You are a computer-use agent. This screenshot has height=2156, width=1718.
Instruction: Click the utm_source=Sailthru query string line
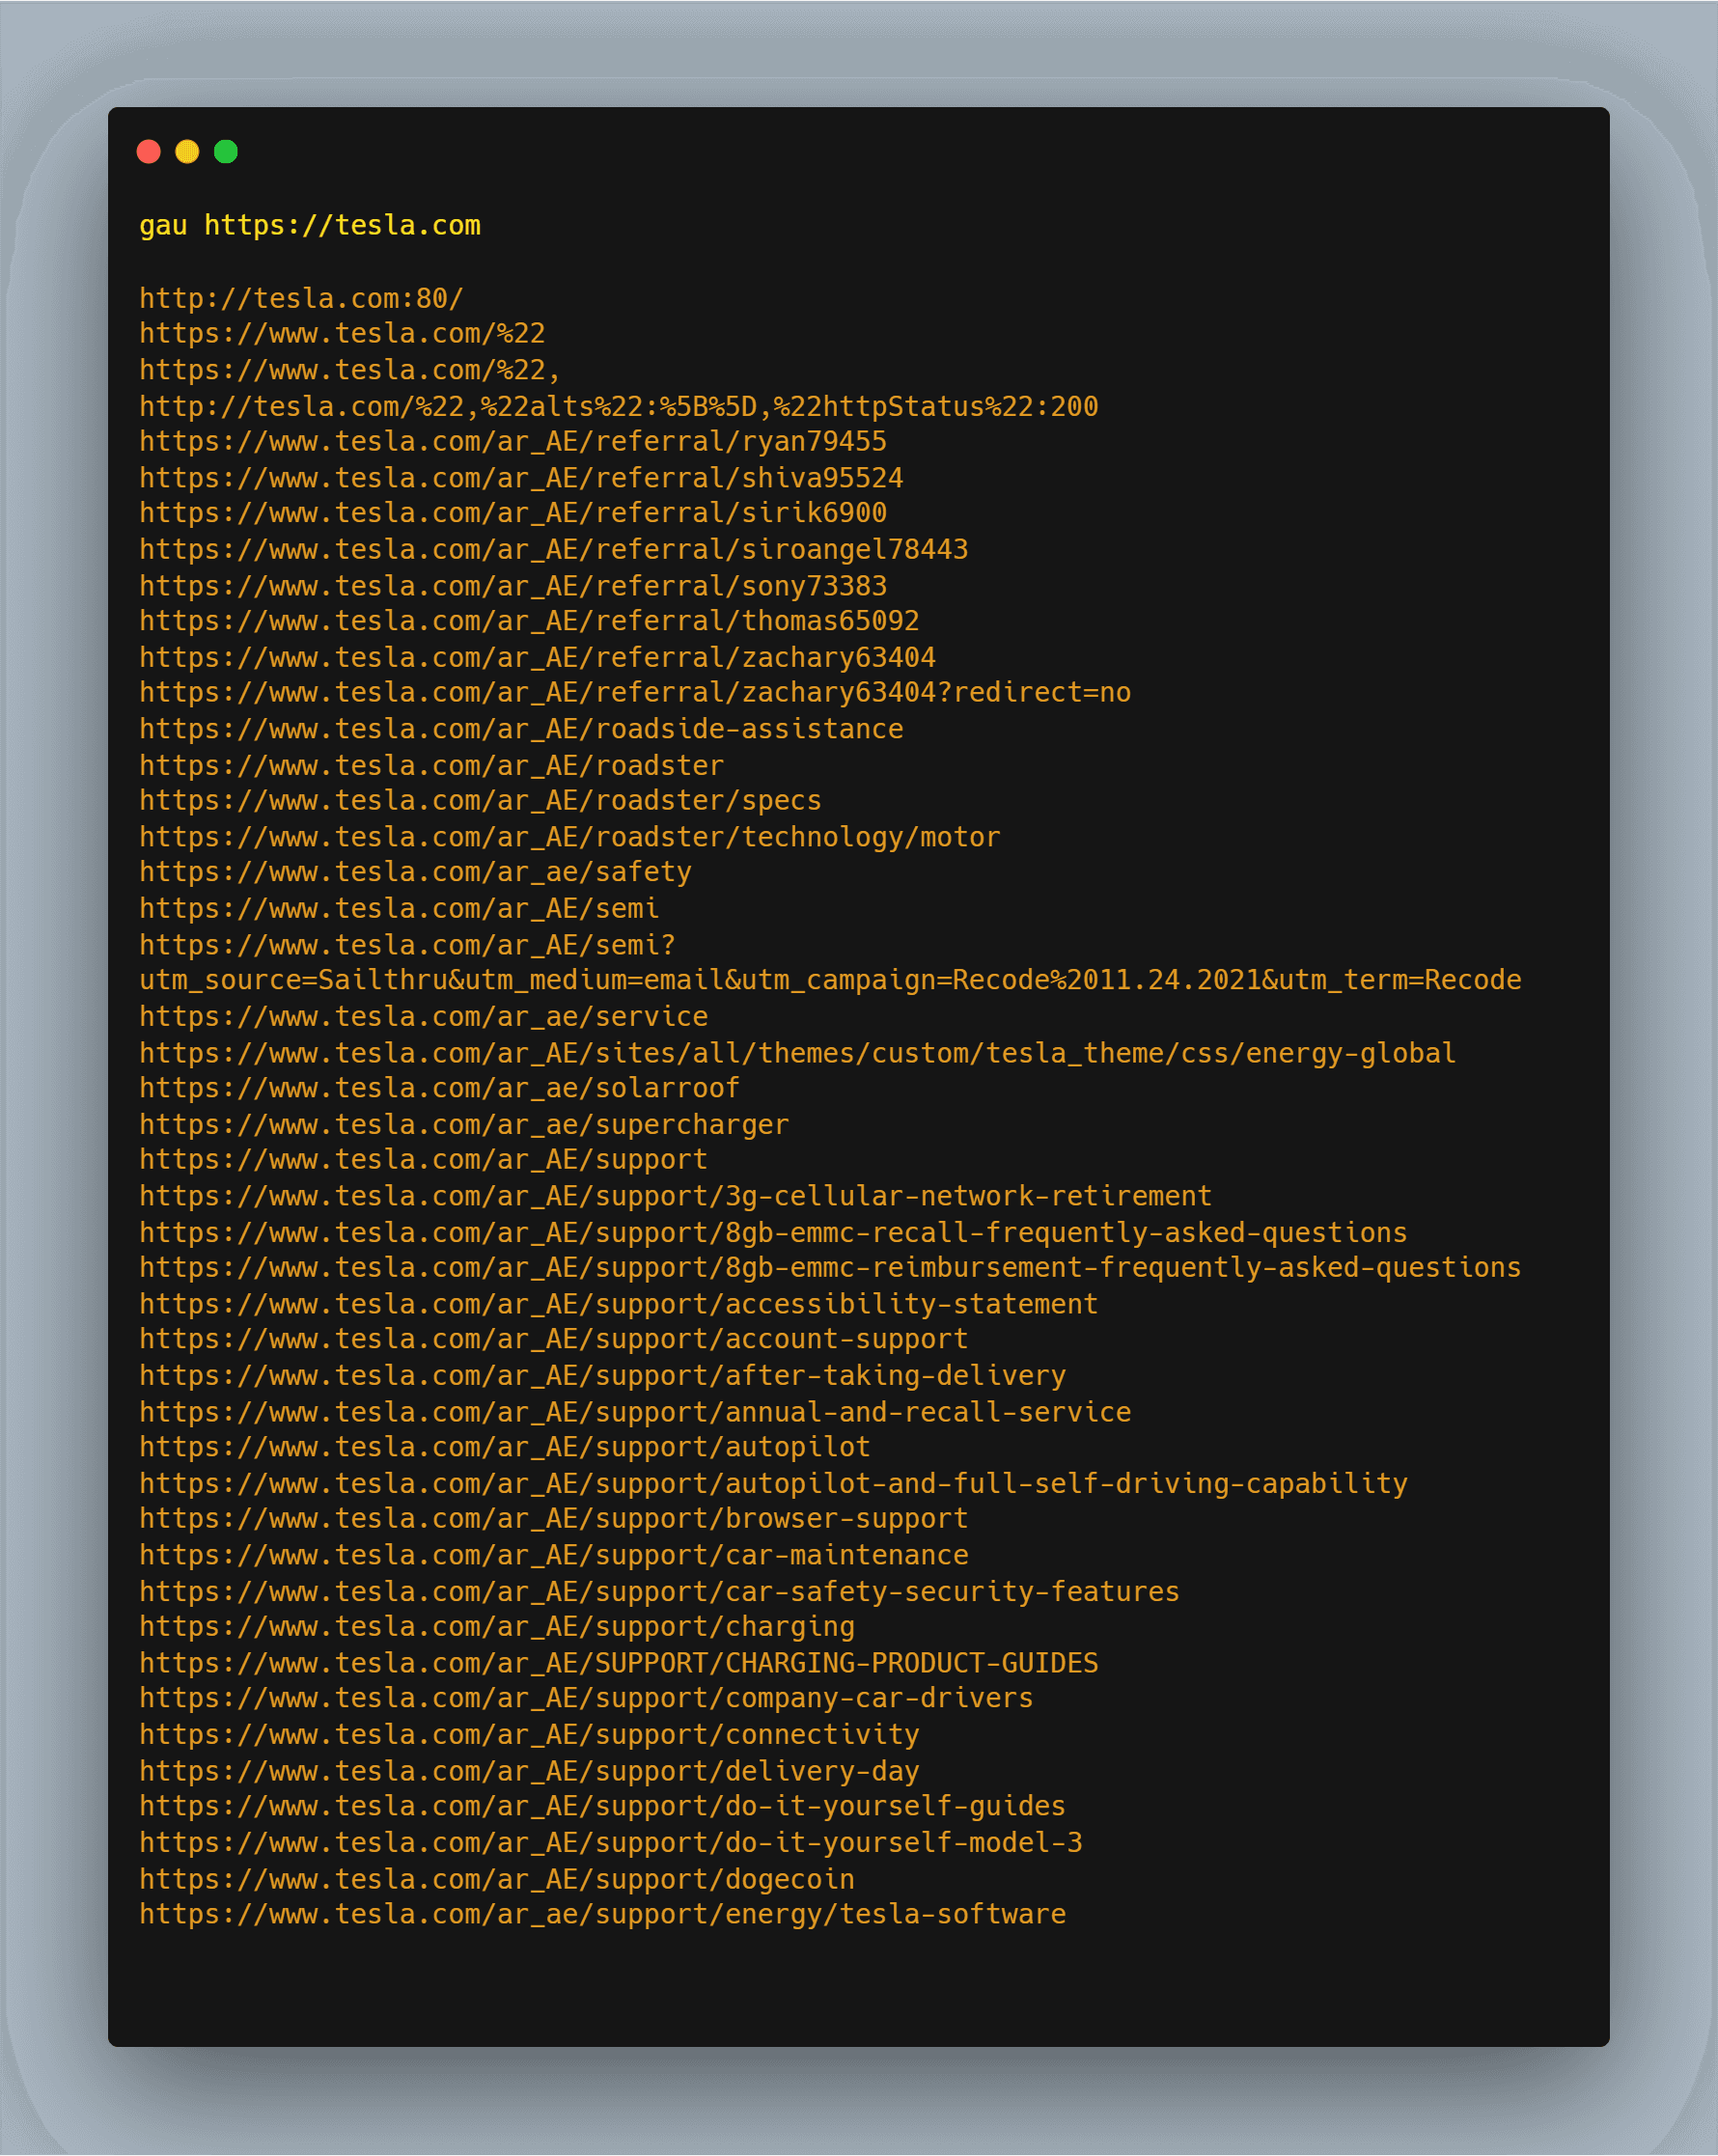830,980
